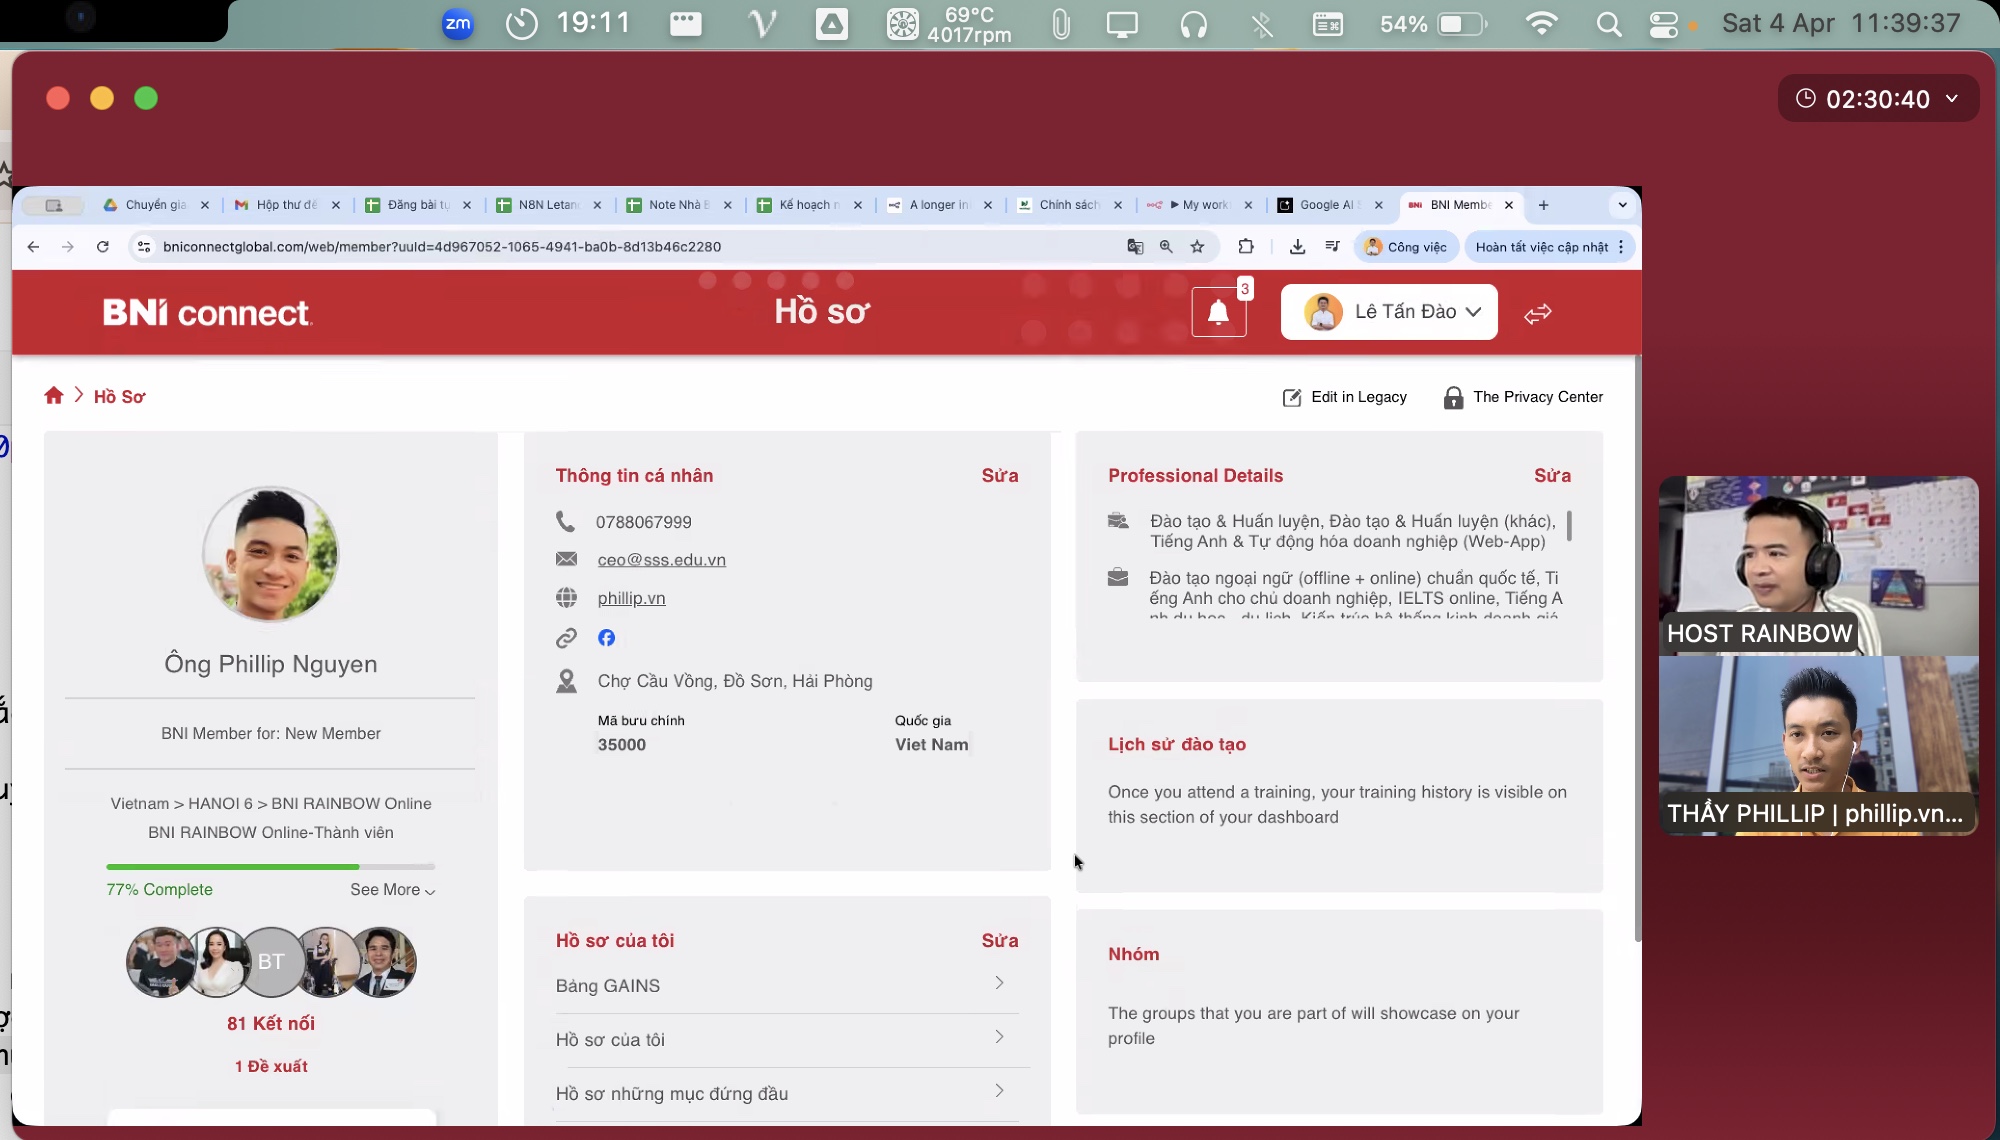This screenshot has height=1140, width=2000.
Task: Open the Facebook social link icon
Action: 606,638
